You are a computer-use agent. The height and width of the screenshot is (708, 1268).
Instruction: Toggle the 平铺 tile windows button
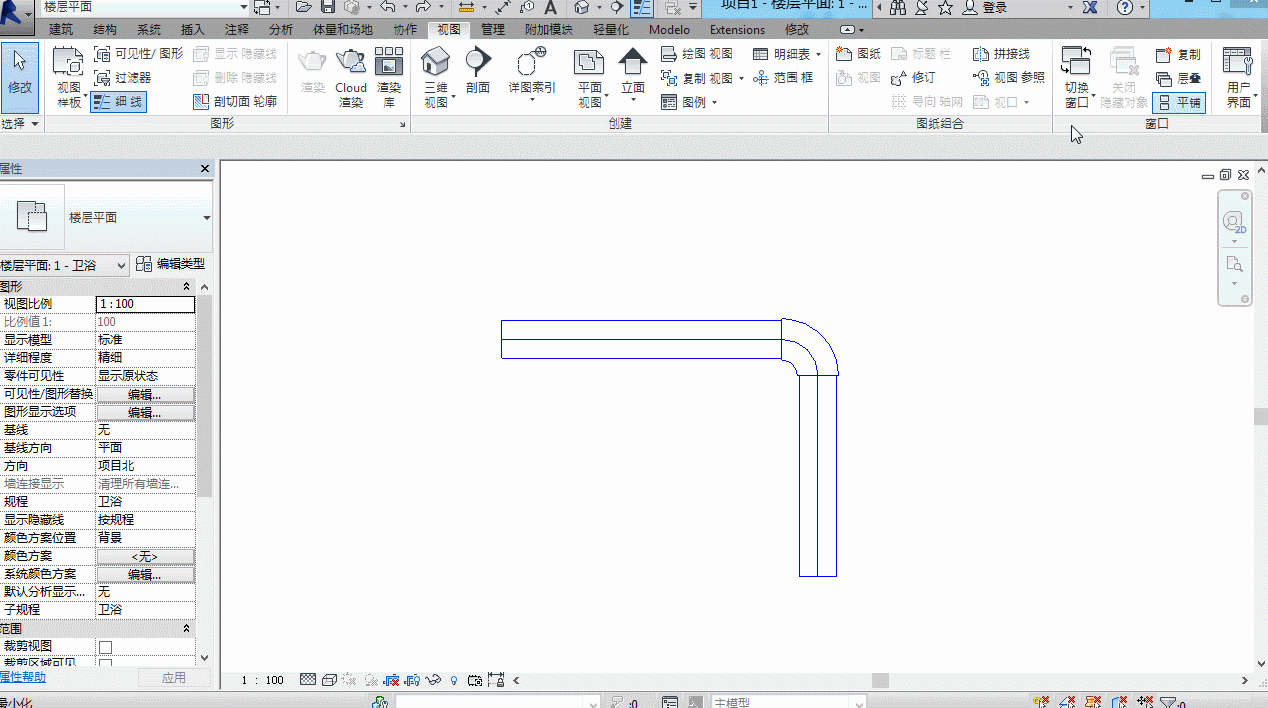click(x=1179, y=102)
